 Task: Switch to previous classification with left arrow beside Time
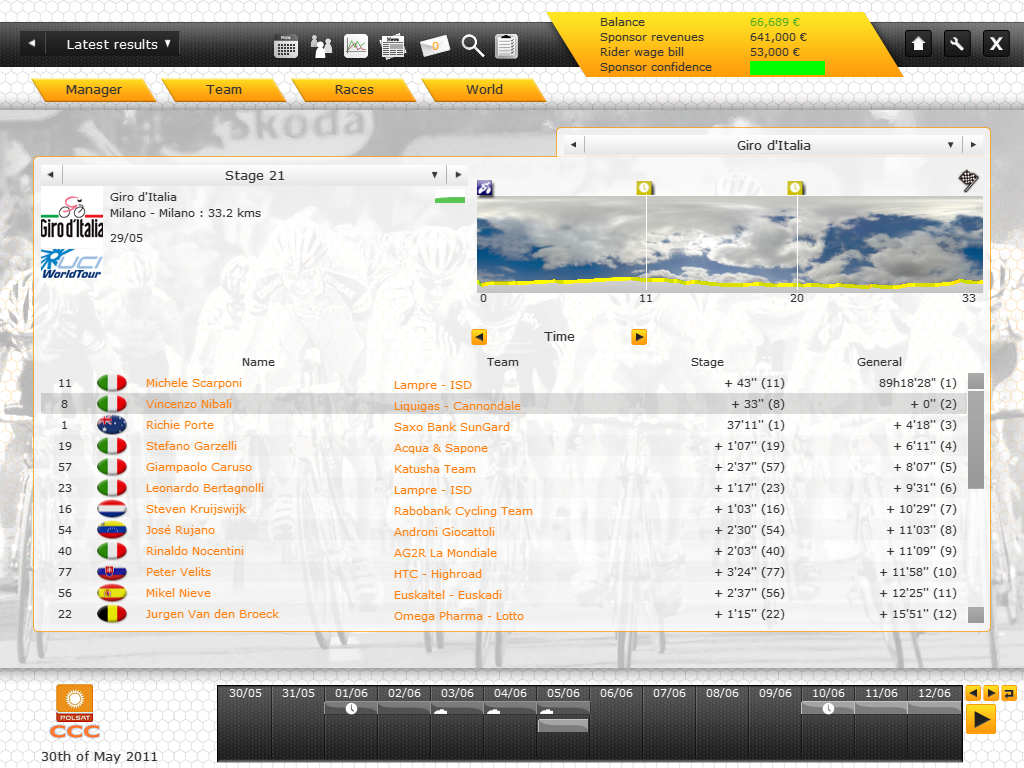[479, 337]
